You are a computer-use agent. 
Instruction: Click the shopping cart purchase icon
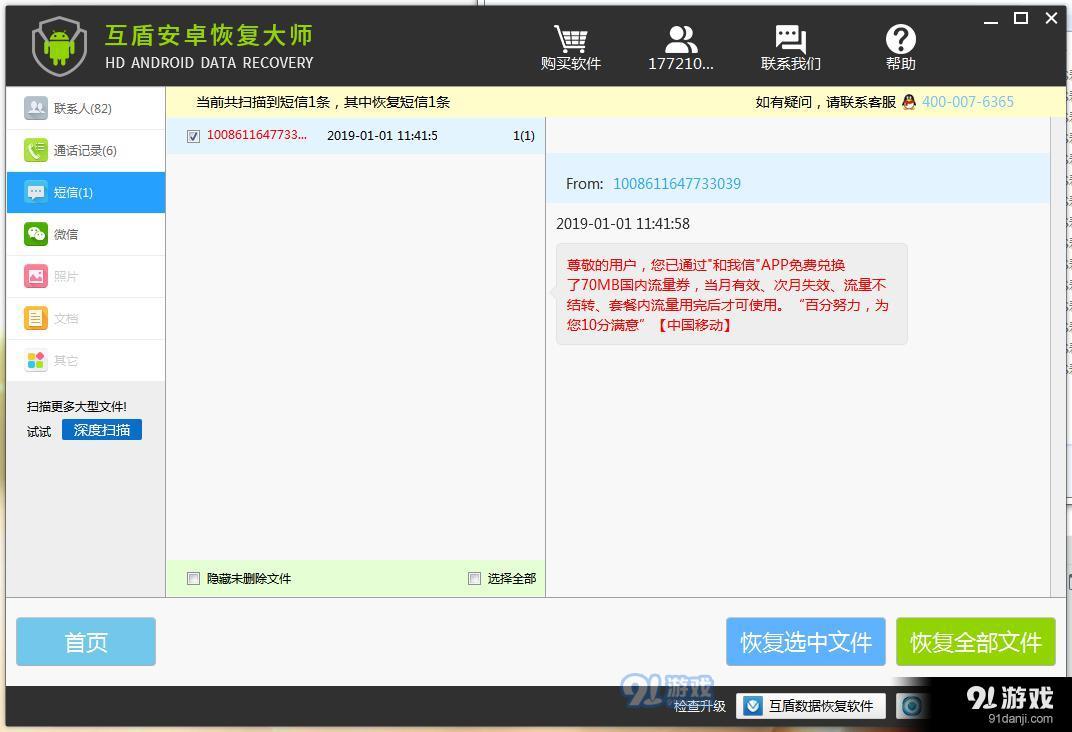570,39
